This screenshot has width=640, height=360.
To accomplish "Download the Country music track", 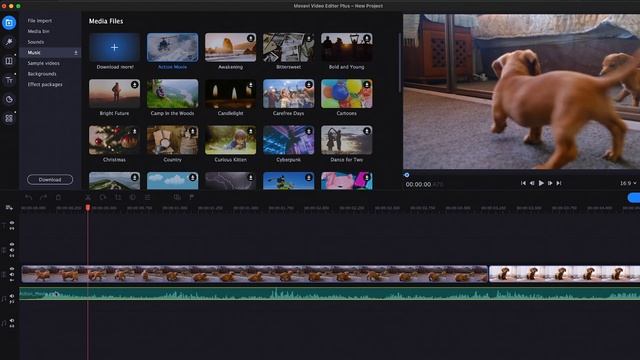I will point(192,131).
